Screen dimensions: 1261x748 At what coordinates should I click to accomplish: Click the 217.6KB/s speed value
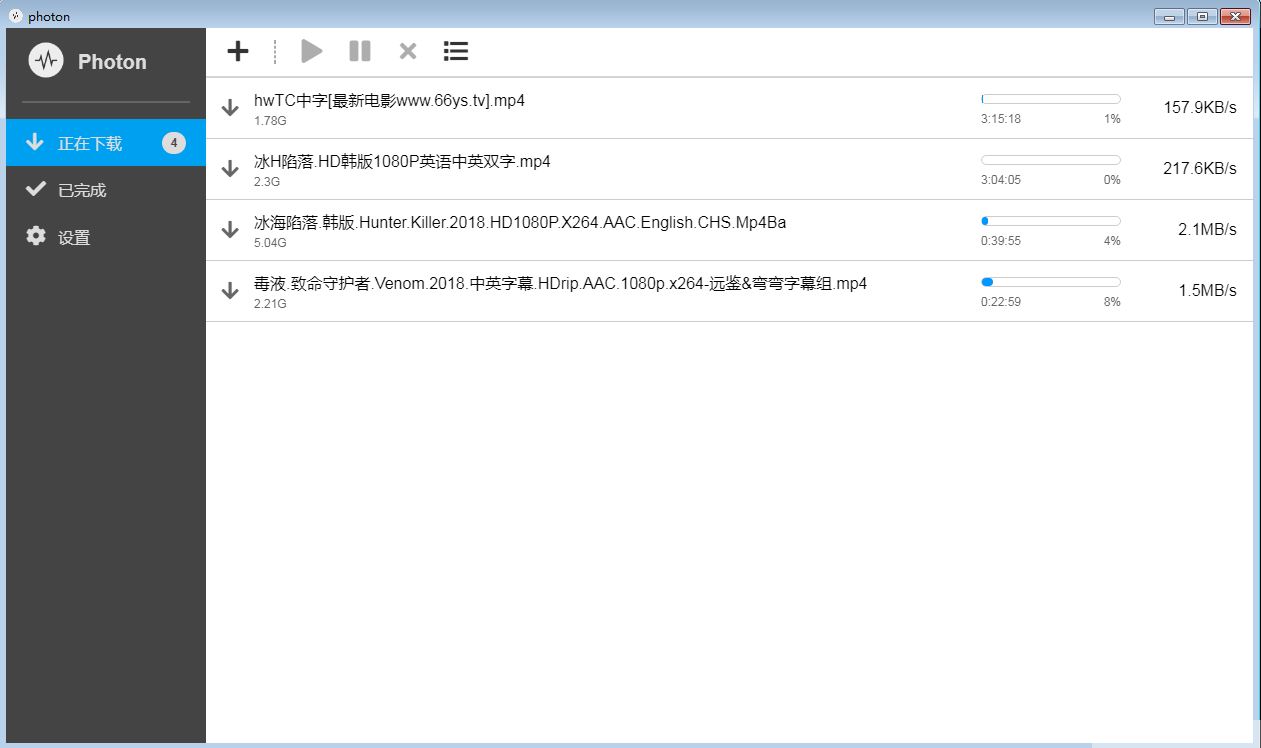click(1200, 169)
